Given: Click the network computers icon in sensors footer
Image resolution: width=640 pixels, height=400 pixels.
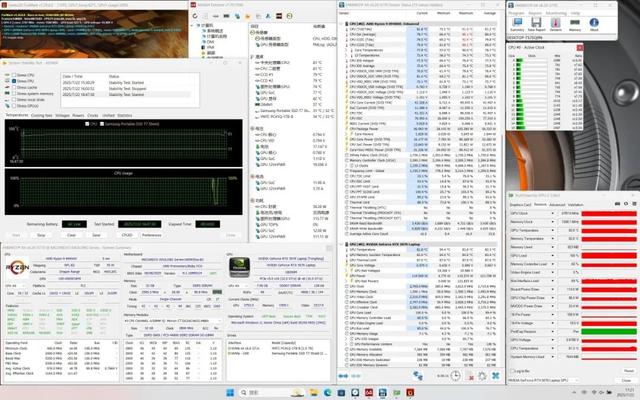Looking at the screenshot, I should (418, 376).
